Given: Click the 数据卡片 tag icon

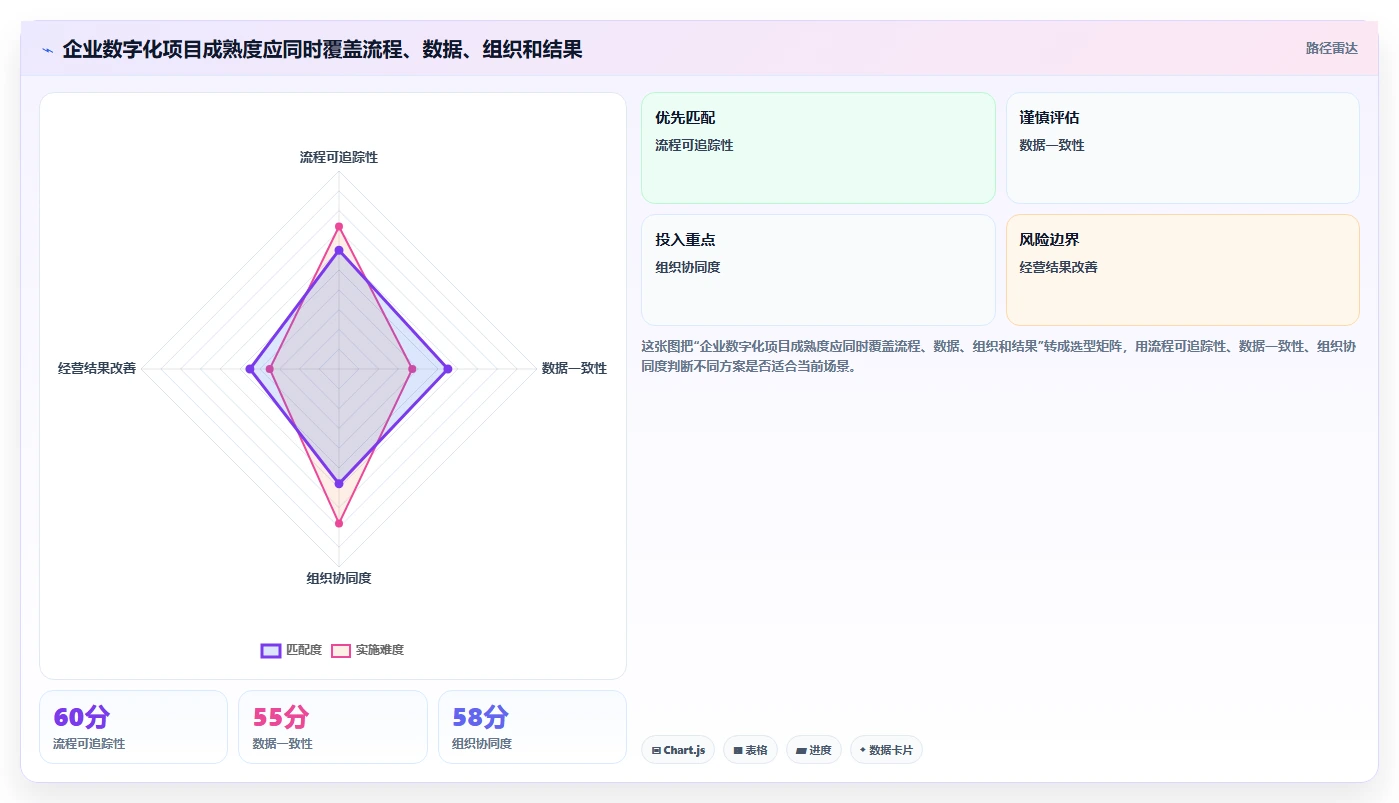Looking at the screenshot, I should point(862,750).
